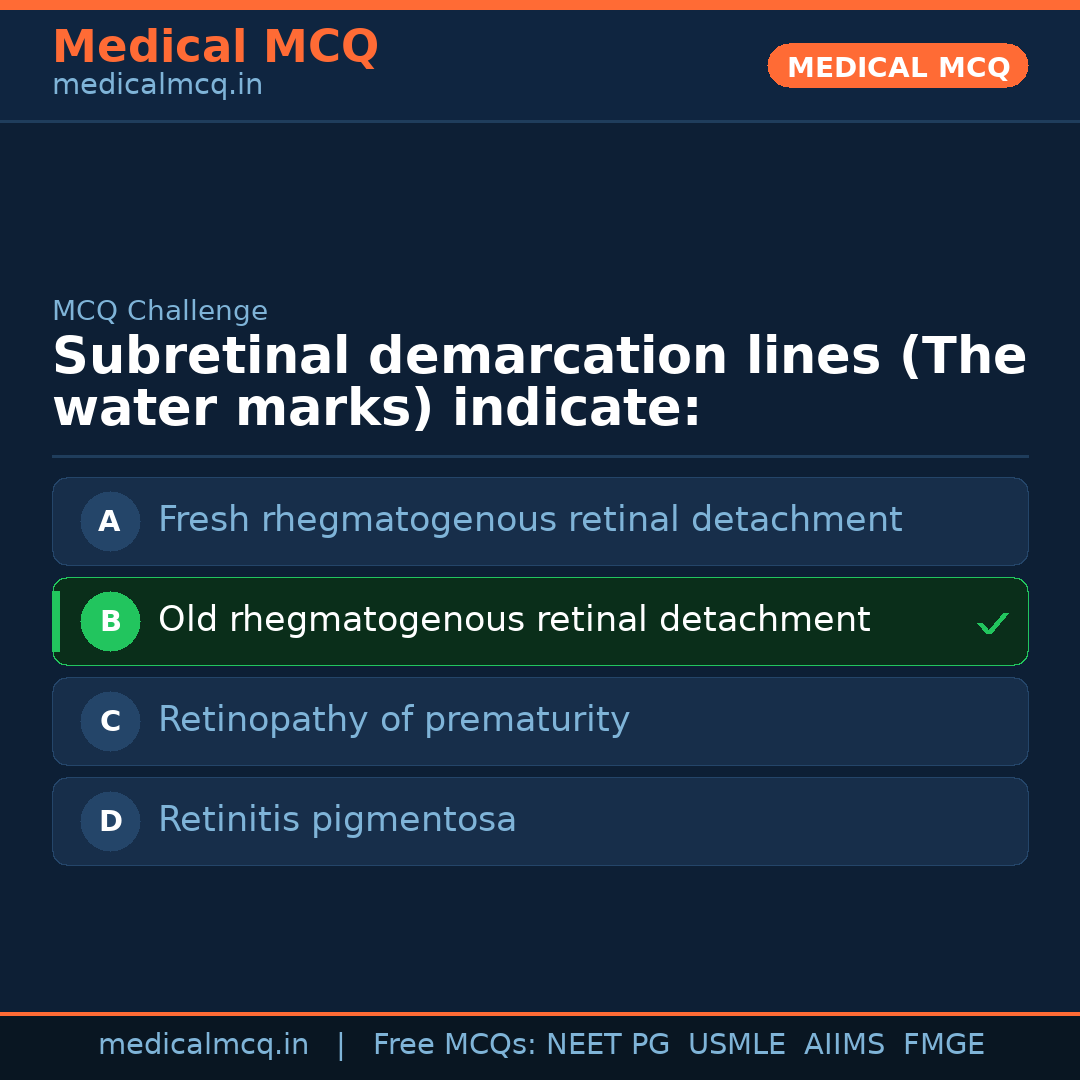Choose the Retinopathy of prematurity answer text
The image size is (1080, 1080).
(x=393, y=721)
